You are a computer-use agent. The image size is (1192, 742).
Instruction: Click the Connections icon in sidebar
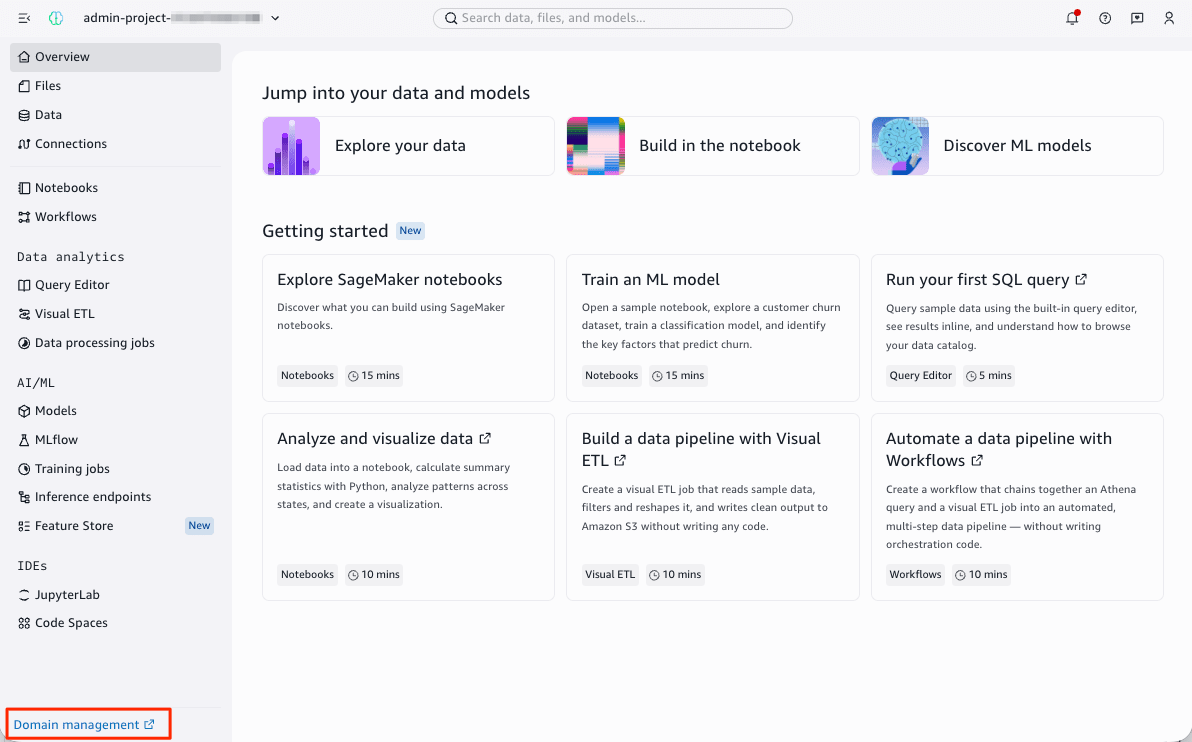pyautogui.click(x=24, y=144)
